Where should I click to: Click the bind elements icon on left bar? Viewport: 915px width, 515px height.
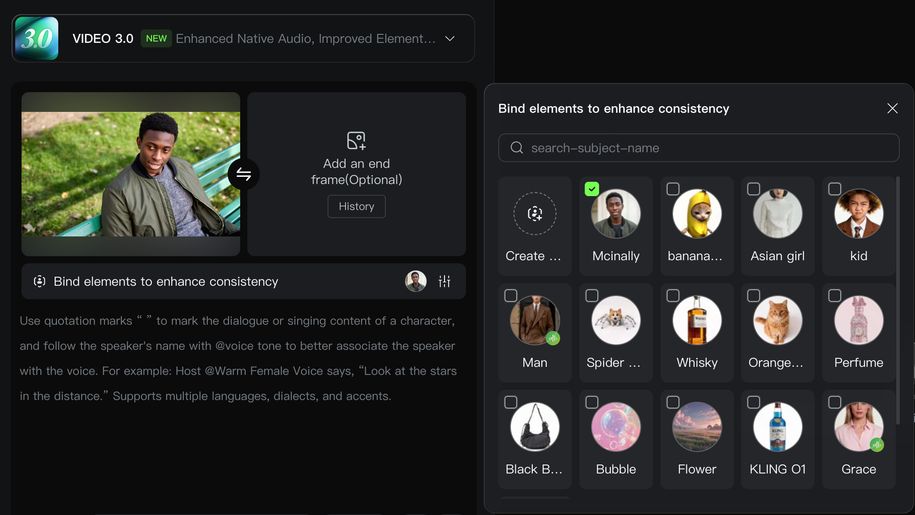coord(40,282)
